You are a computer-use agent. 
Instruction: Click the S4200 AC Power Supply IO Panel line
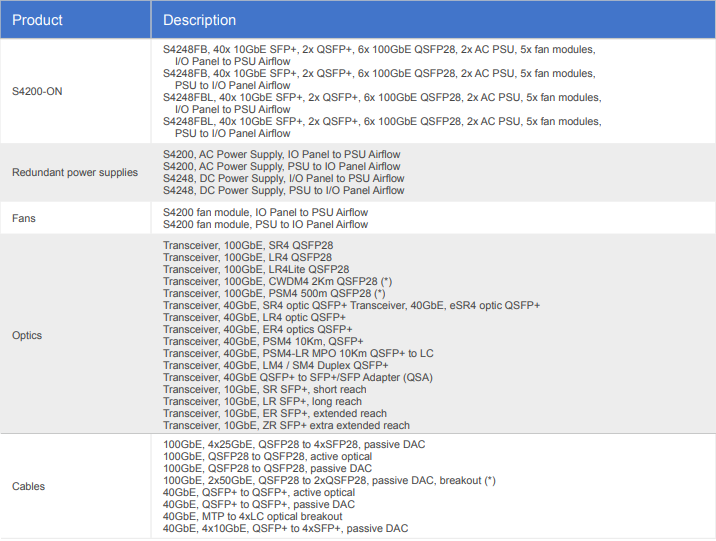281,155
